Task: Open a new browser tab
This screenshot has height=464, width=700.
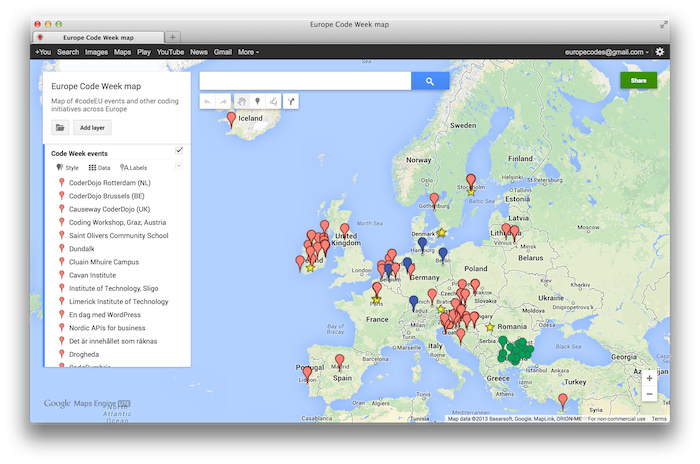Action: coord(173,37)
